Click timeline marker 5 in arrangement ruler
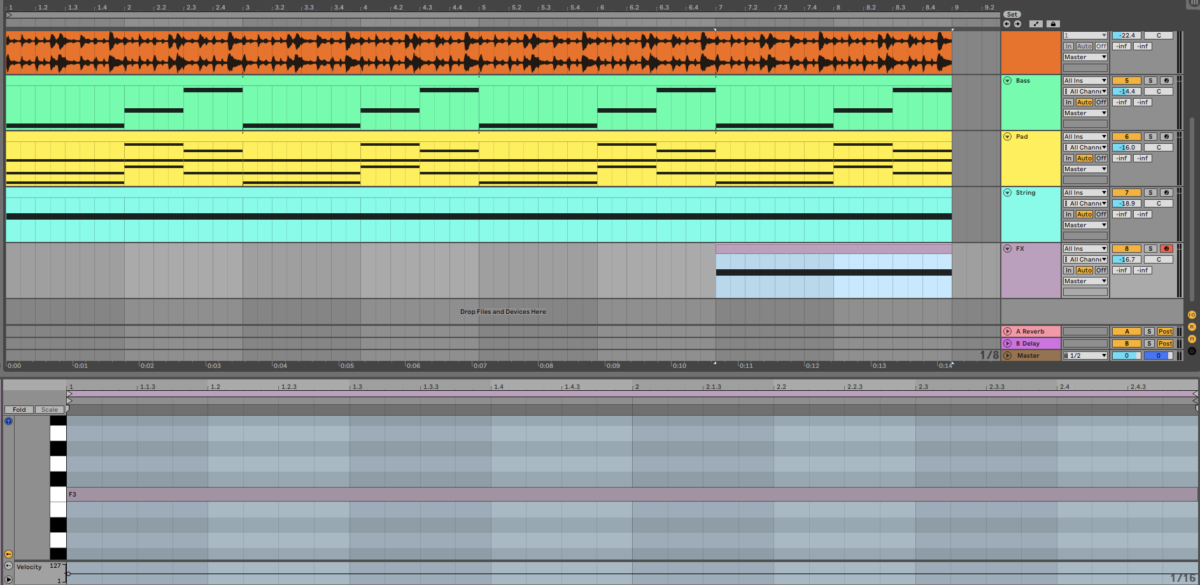1200x585 pixels. pos(482,7)
